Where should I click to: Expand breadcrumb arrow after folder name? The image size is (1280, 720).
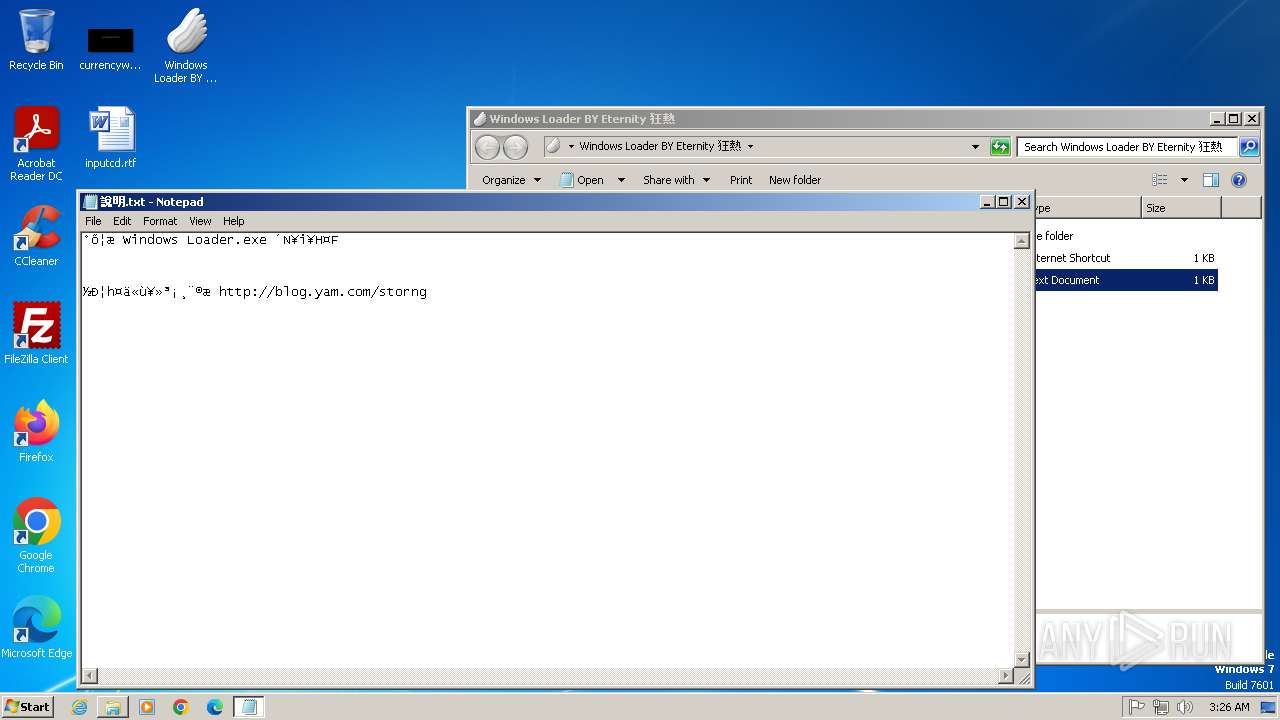tap(750, 146)
